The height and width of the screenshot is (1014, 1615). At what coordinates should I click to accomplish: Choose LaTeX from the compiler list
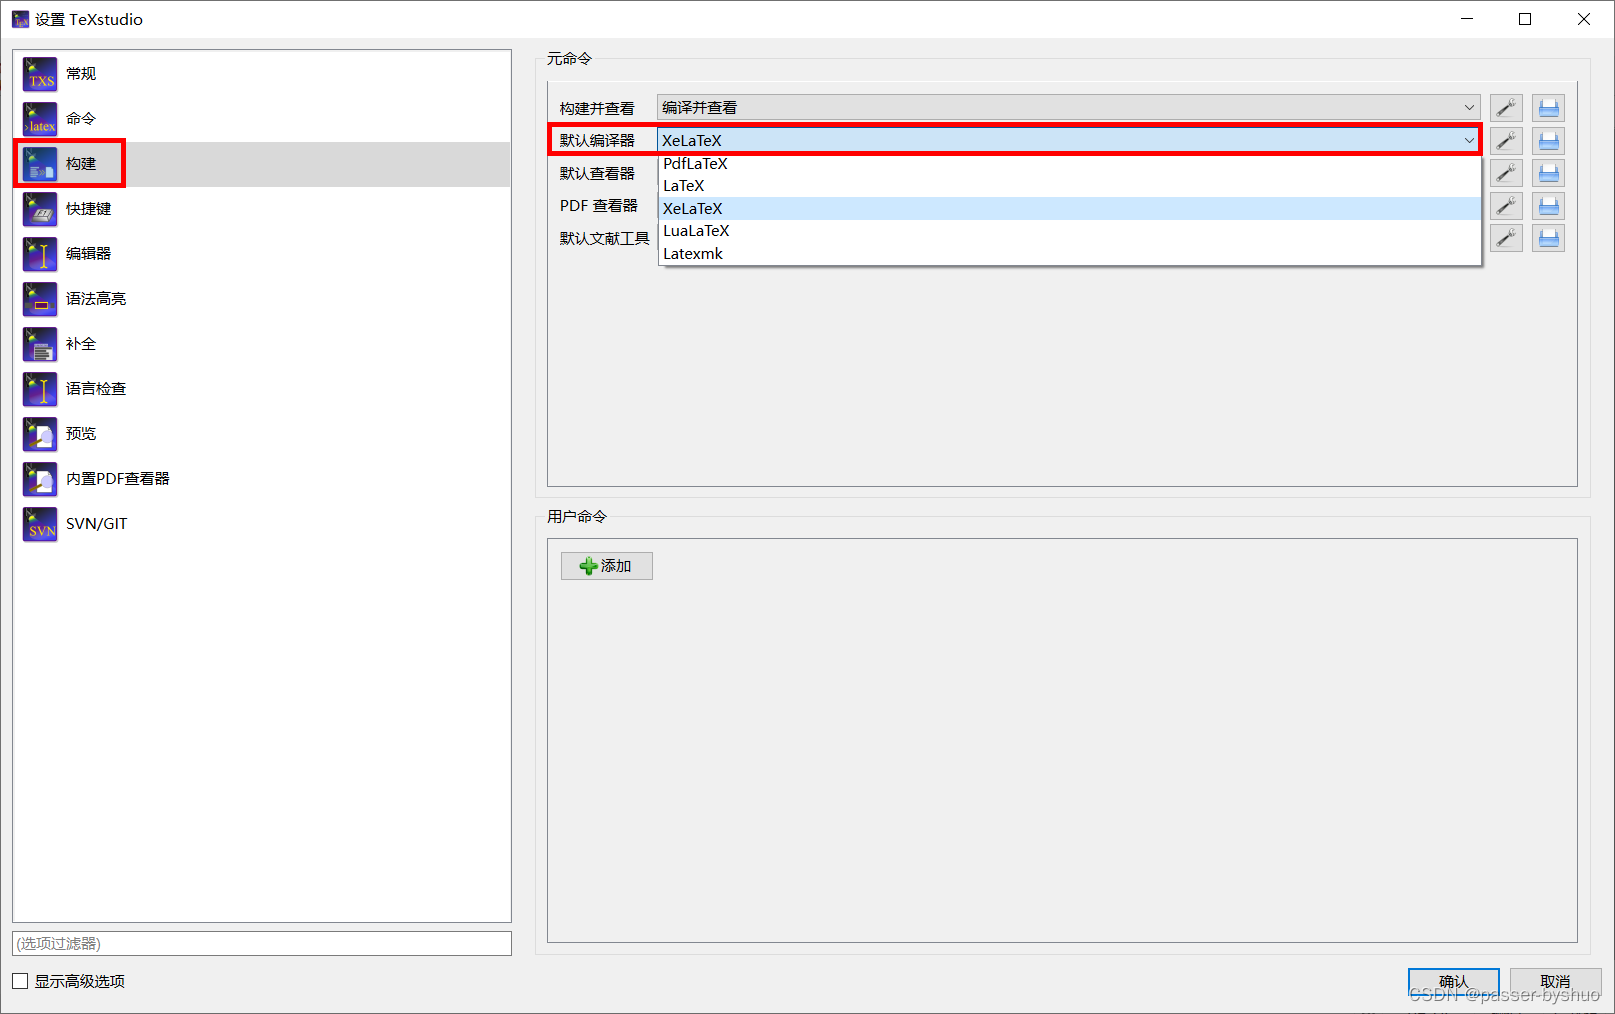pos(1069,186)
